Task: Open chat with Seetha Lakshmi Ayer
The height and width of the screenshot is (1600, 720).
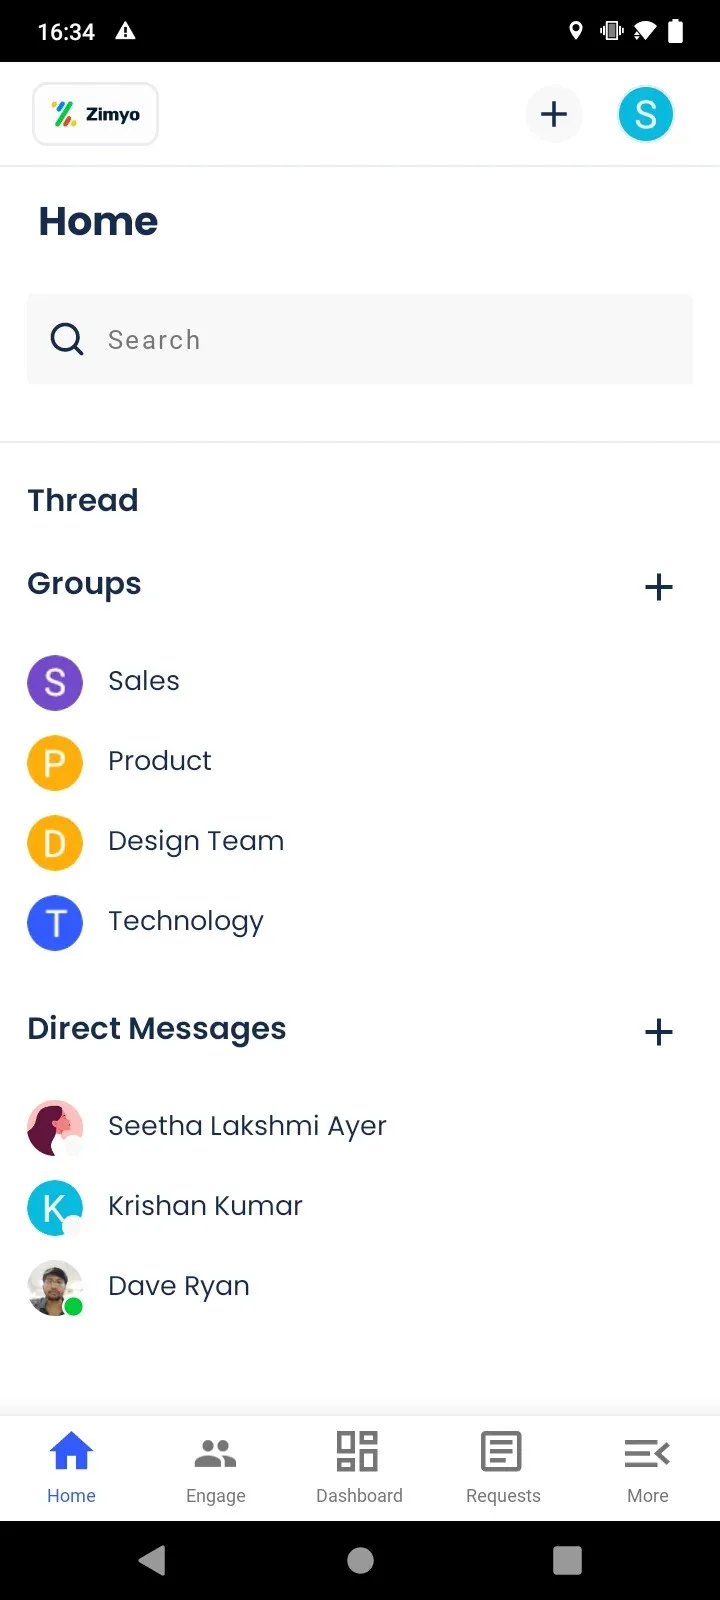Action: point(246,1126)
